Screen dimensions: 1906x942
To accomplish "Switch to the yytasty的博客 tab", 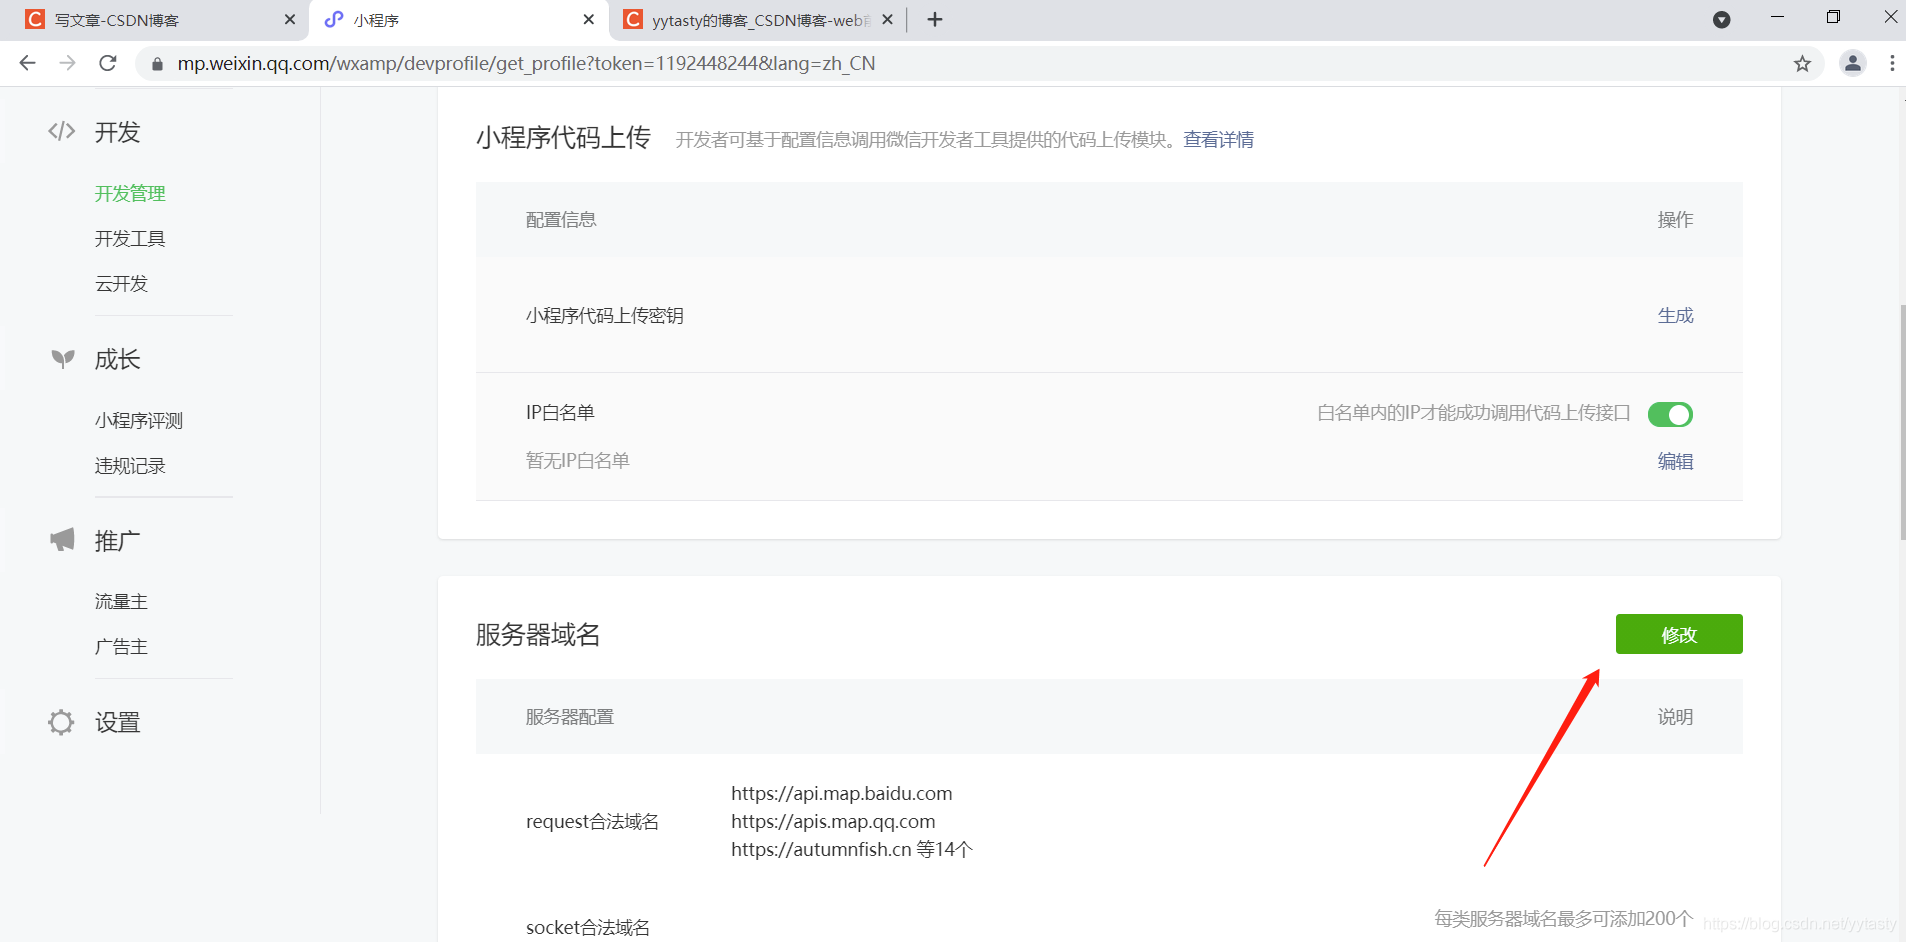I will point(757,20).
